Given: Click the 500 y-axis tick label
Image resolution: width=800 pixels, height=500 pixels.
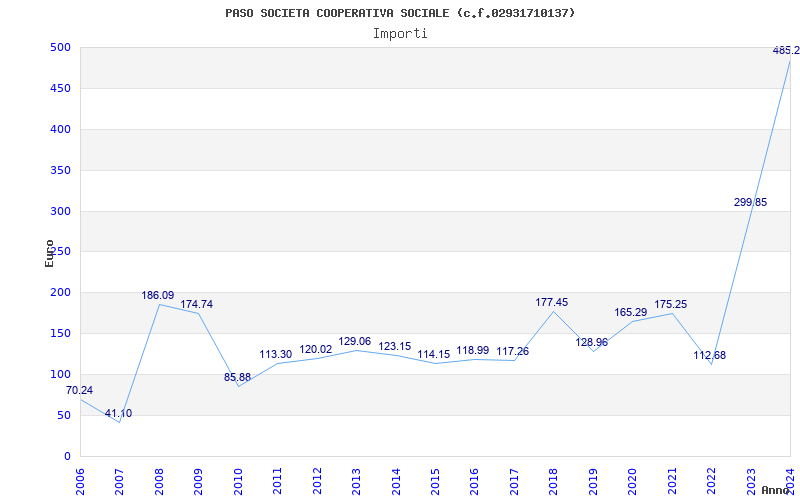Looking at the screenshot, I should pos(60,47).
